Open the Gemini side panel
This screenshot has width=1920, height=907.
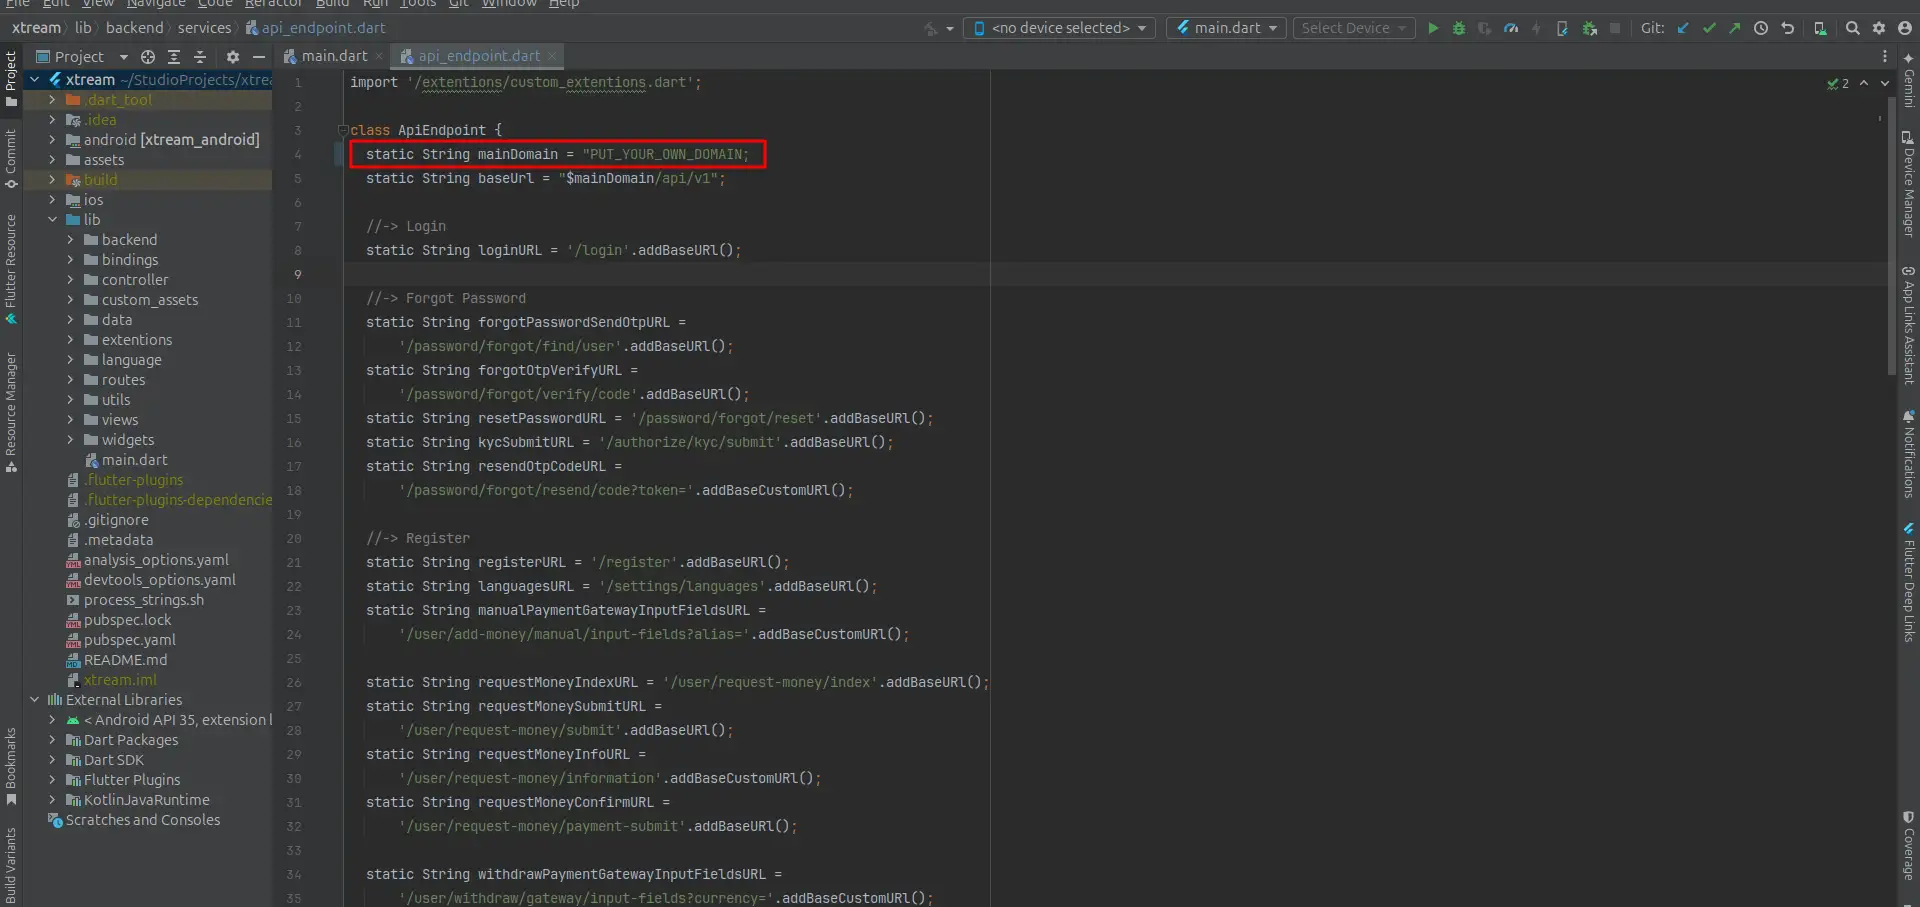point(1909,81)
